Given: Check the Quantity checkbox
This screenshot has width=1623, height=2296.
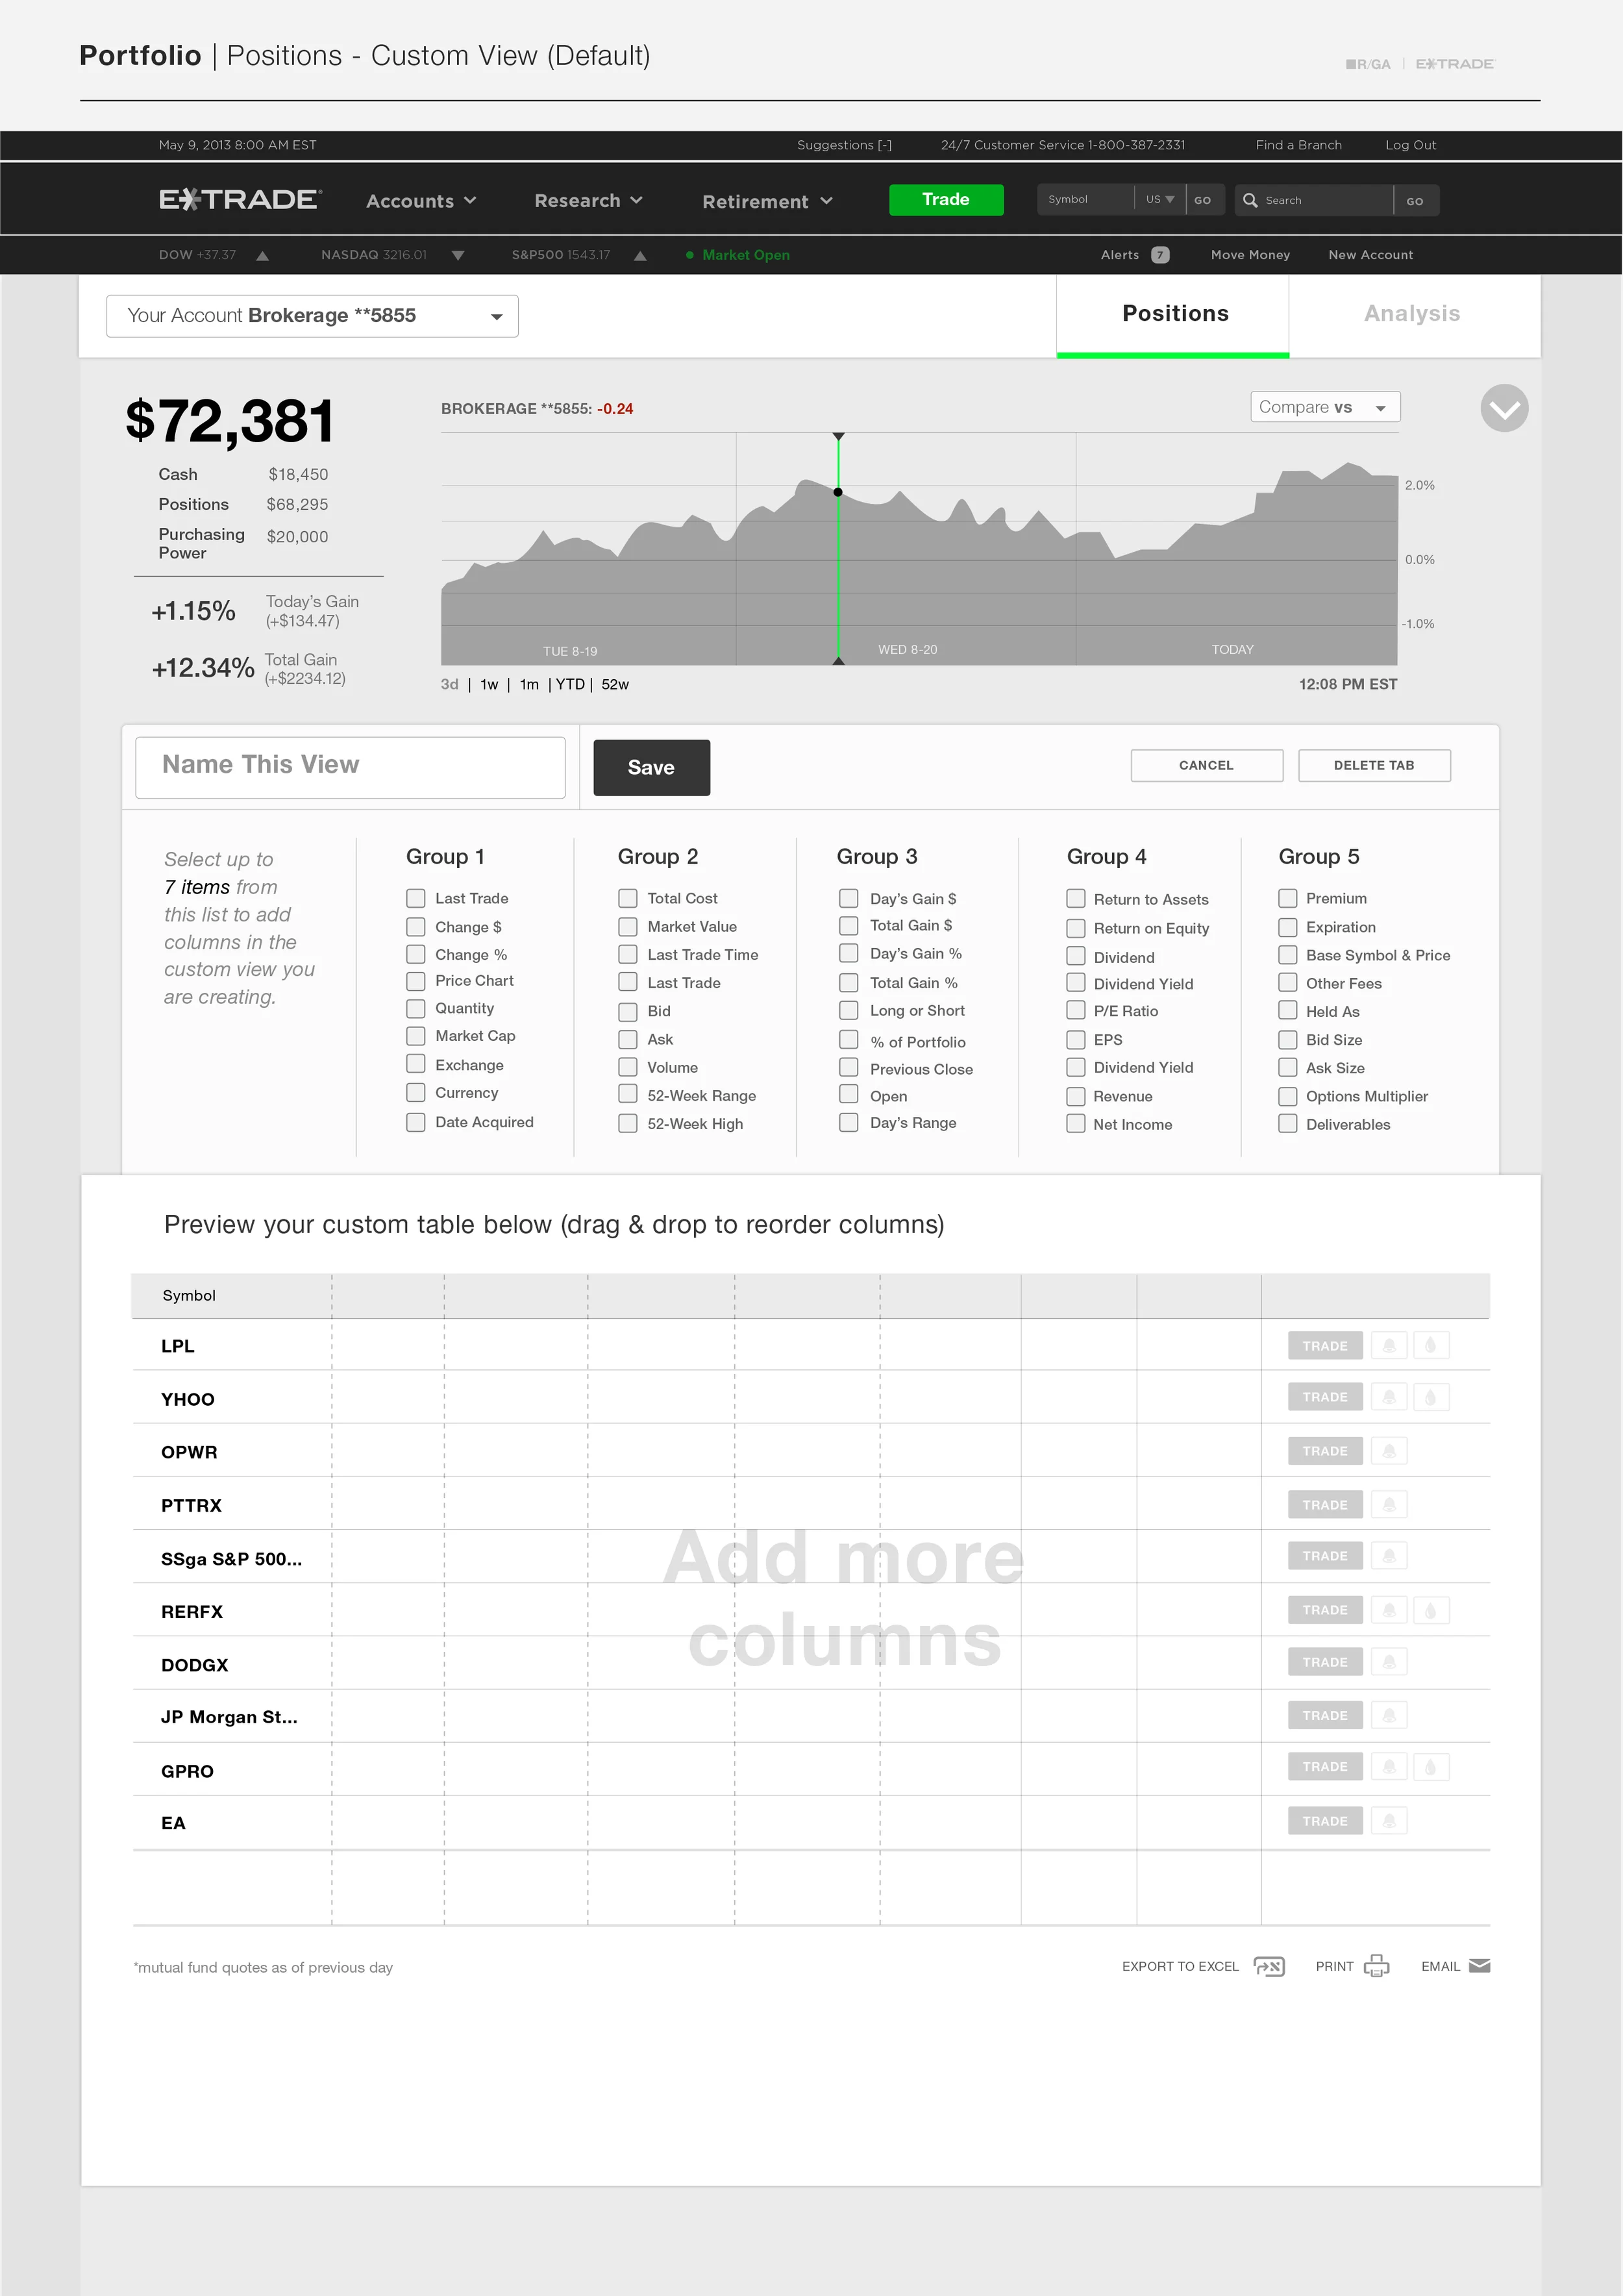Looking at the screenshot, I should coord(416,1008).
